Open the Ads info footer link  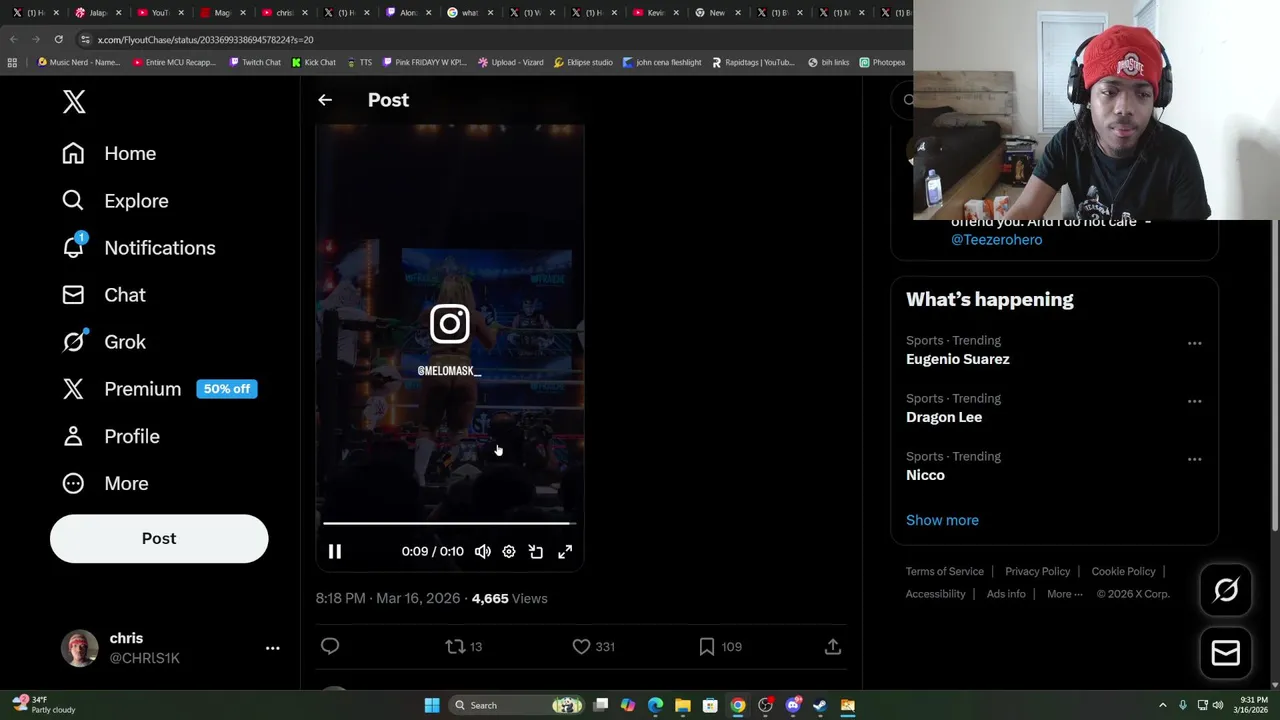point(1006,594)
